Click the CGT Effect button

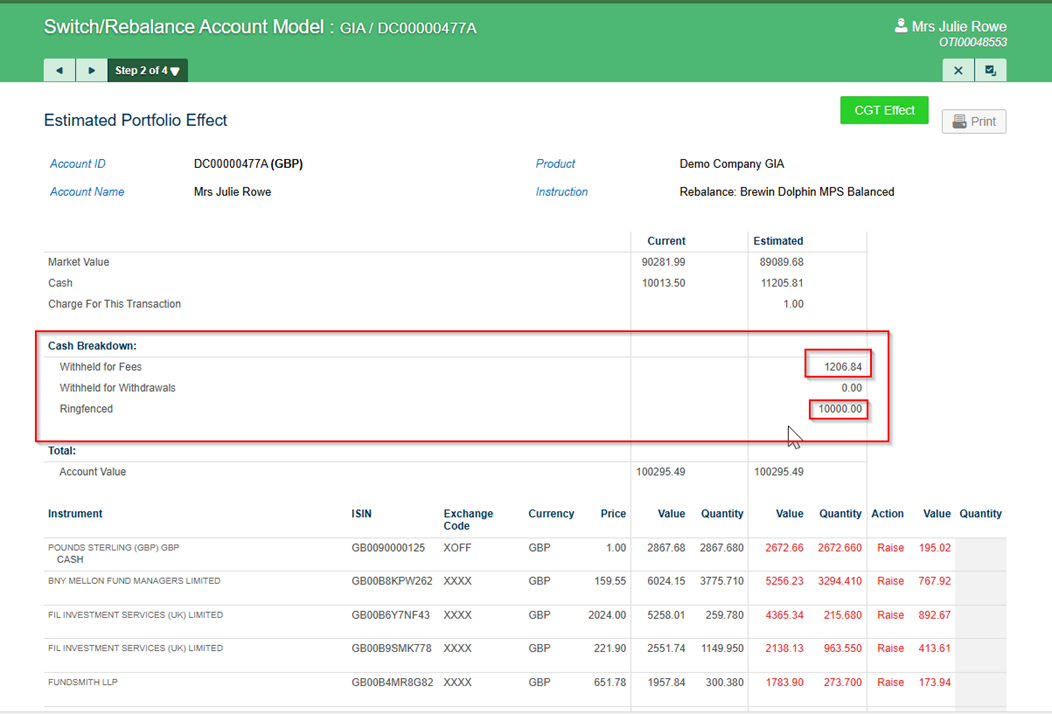pos(884,111)
